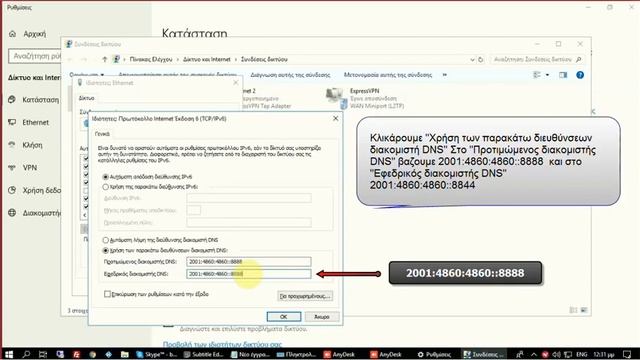Open address bar history dropdown arrow
This screenshot has height=360, width=640.
click(x=472, y=60)
